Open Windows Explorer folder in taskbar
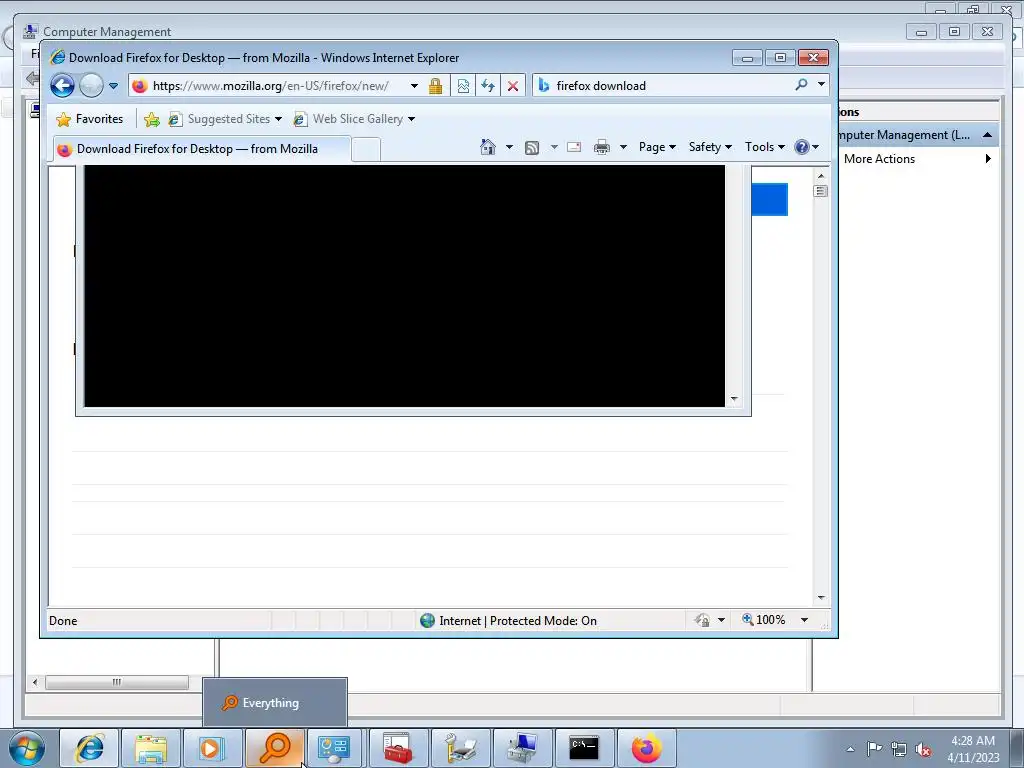Image resolution: width=1024 pixels, height=768 pixels. (x=151, y=748)
